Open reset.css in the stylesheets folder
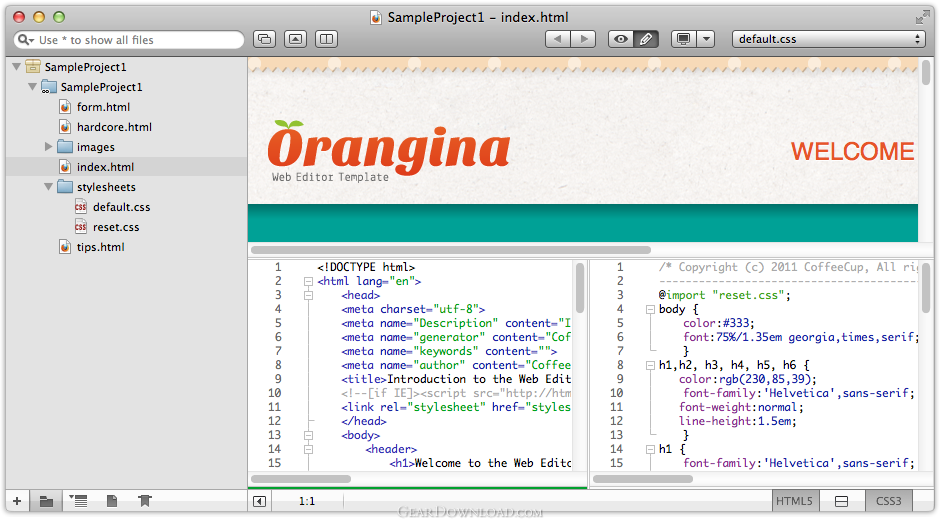The width and height of the screenshot is (940, 520). (116, 227)
